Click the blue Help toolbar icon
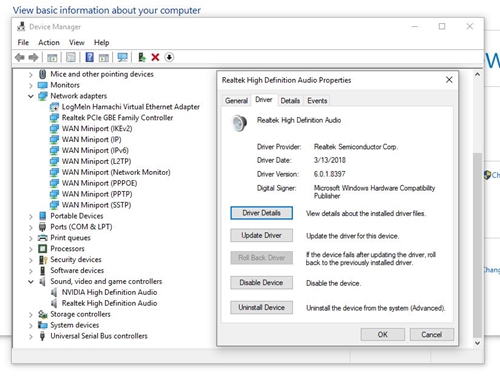The width and height of the screenshot is (500, 377). (x=90, y=57)
